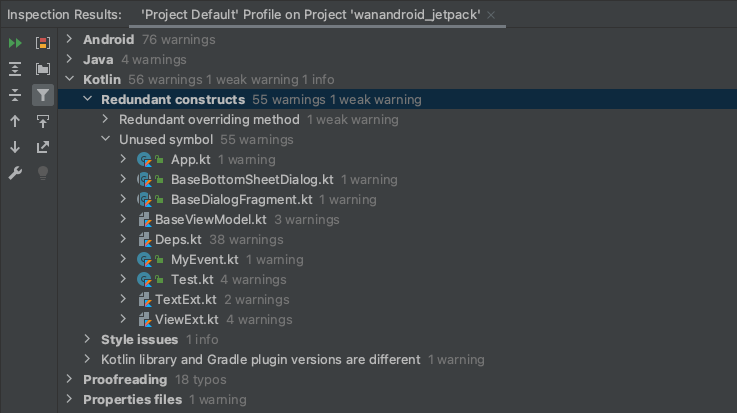Collapse the Redundant constructs node
Image resolution: width=737 pixels, height=413 pixels.
(87, 99)
